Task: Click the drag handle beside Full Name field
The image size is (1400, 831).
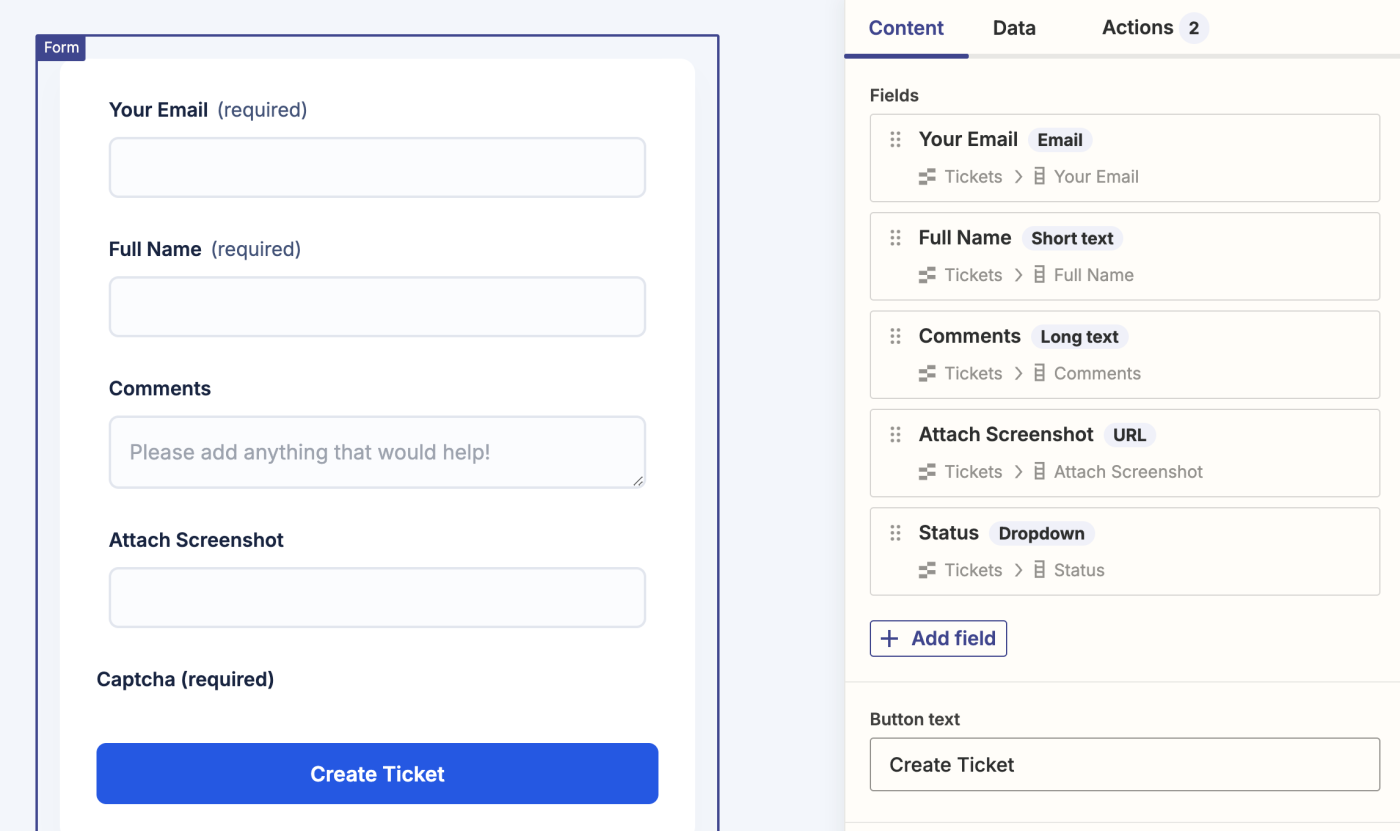Action: [x=896, y=238]
